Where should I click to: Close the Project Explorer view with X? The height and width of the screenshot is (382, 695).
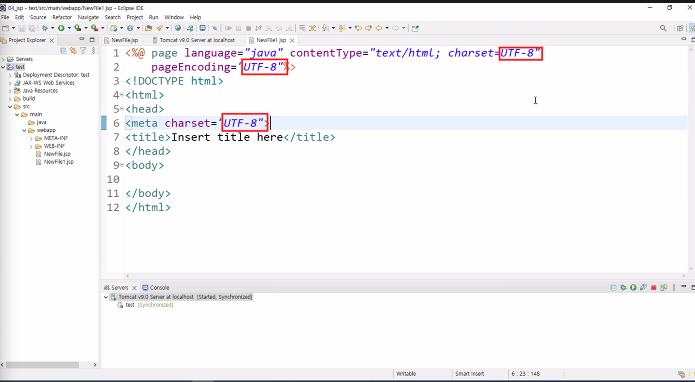(x=51, y=40)
